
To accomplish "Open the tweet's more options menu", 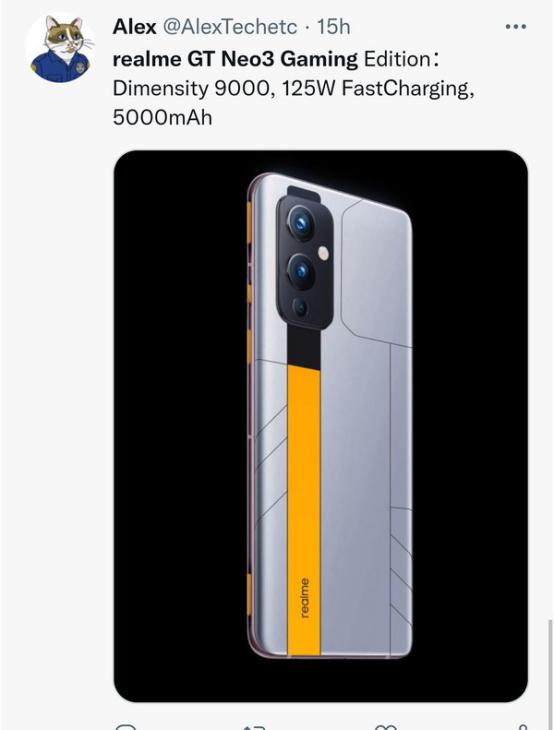I will (x=516, y=27).
